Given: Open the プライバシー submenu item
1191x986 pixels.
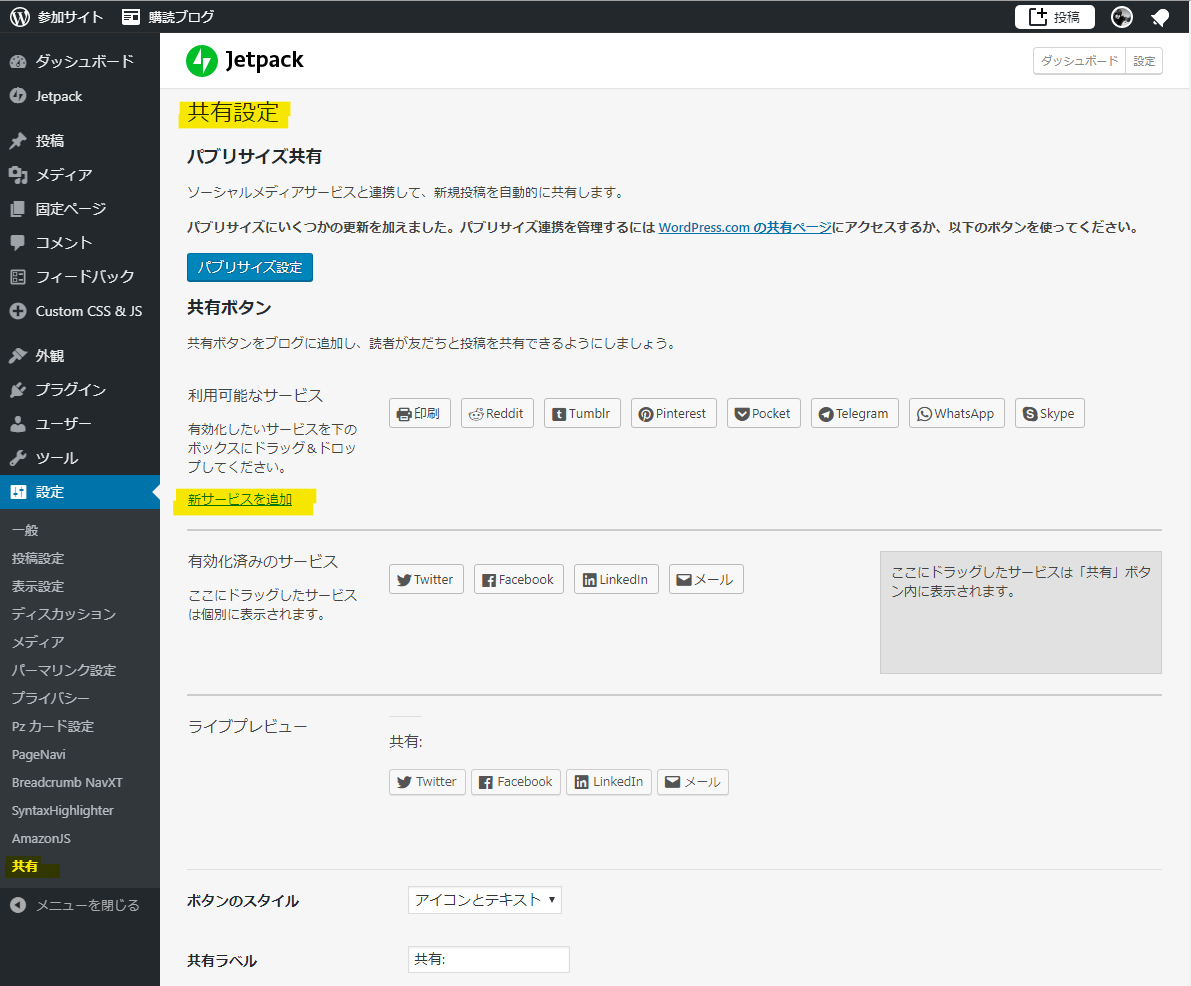Looking at the screenshot, I should click(51, 698).
